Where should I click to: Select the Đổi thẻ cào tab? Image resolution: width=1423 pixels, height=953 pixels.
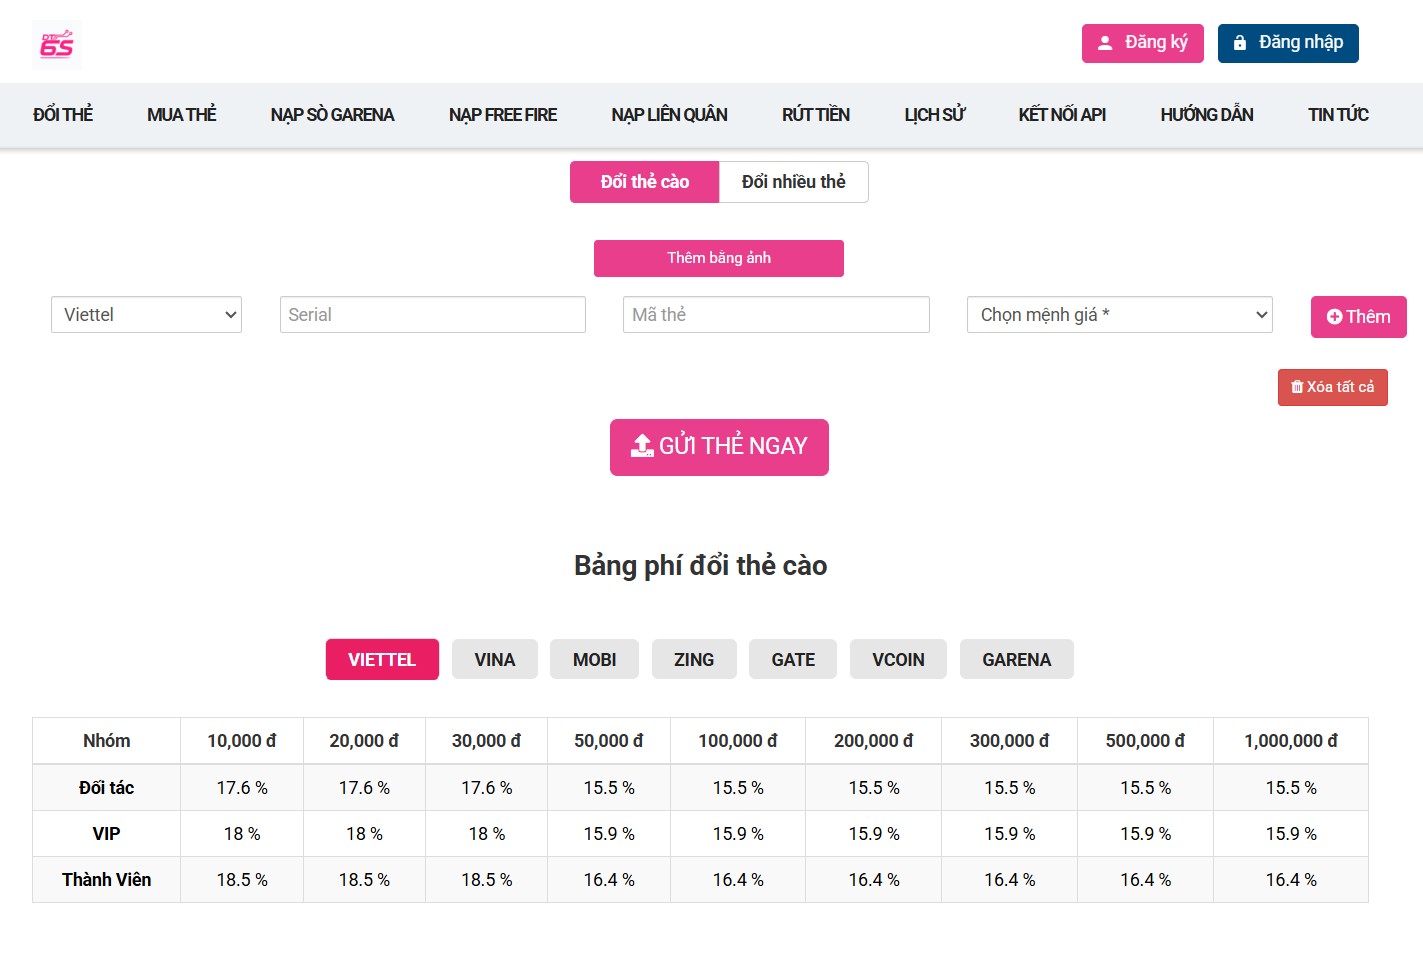pyautogui.click(x=644, y=182)
